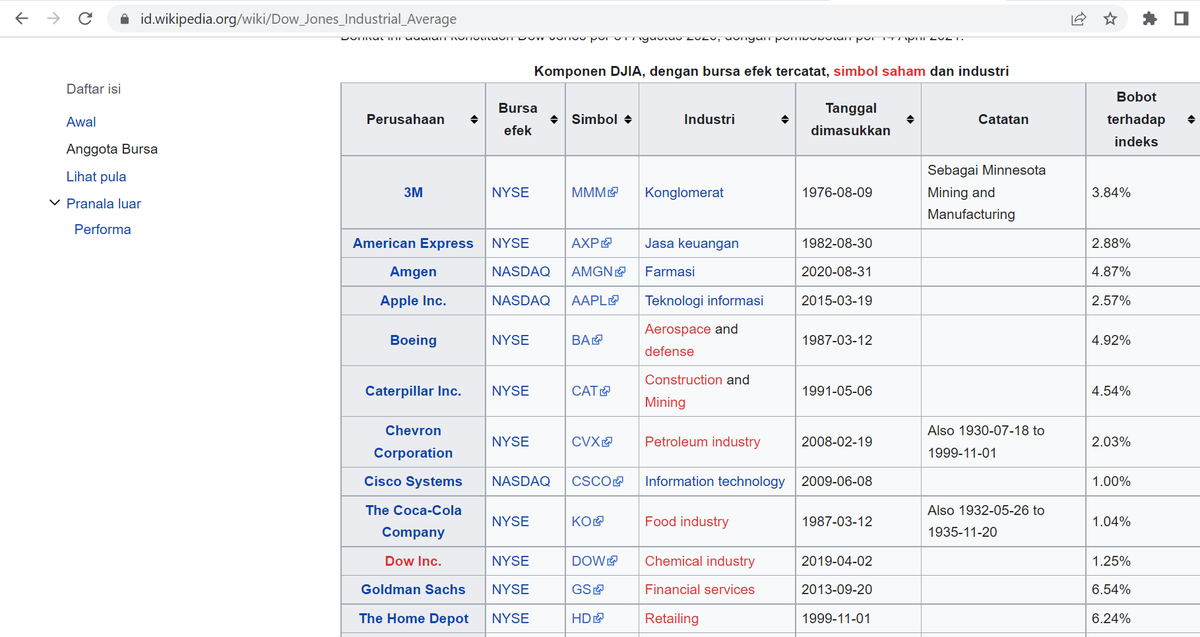Open AXP external ticker link
The image size is (1200, 637).
point(590,244)
